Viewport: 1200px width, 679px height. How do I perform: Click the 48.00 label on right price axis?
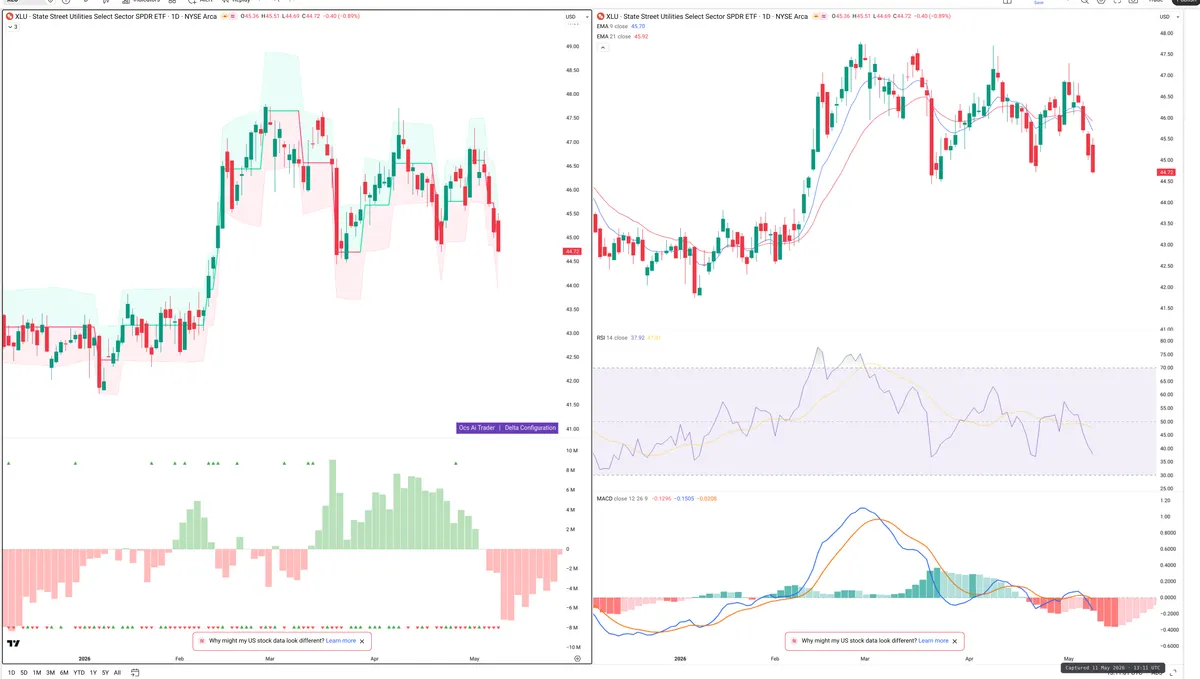click(x=1165, y=33)
